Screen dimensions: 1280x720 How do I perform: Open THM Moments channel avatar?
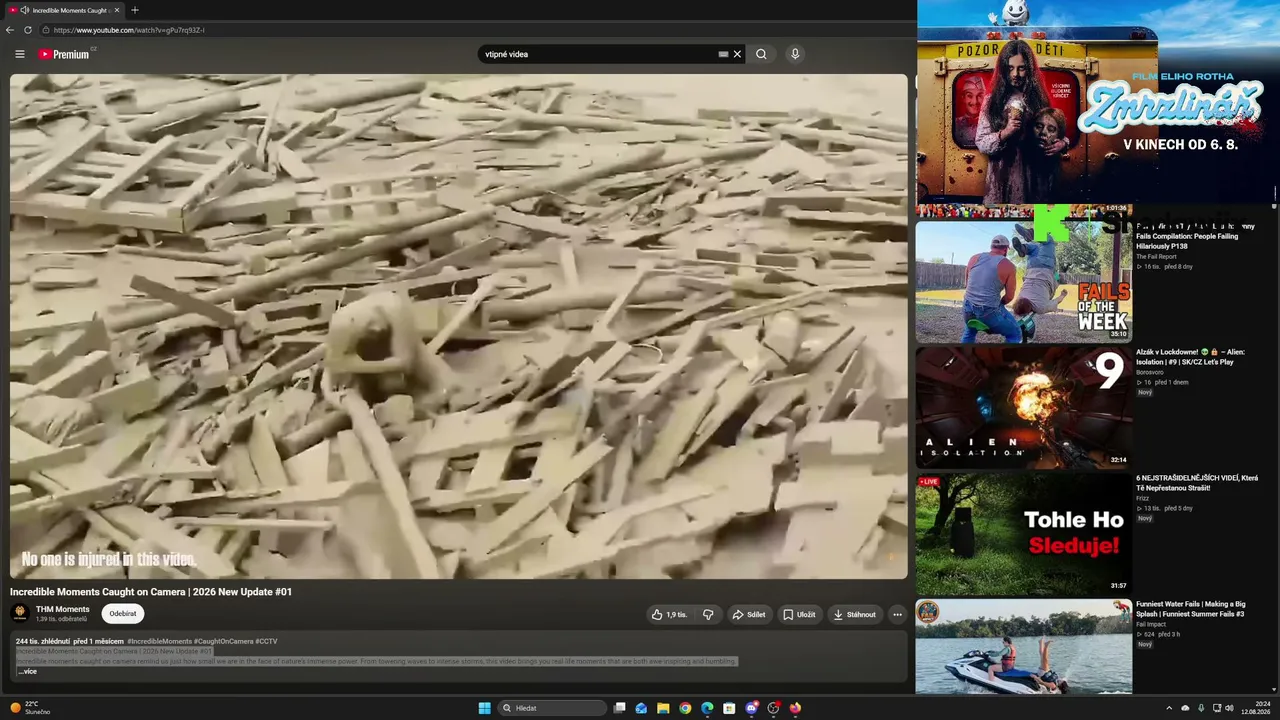20,613
